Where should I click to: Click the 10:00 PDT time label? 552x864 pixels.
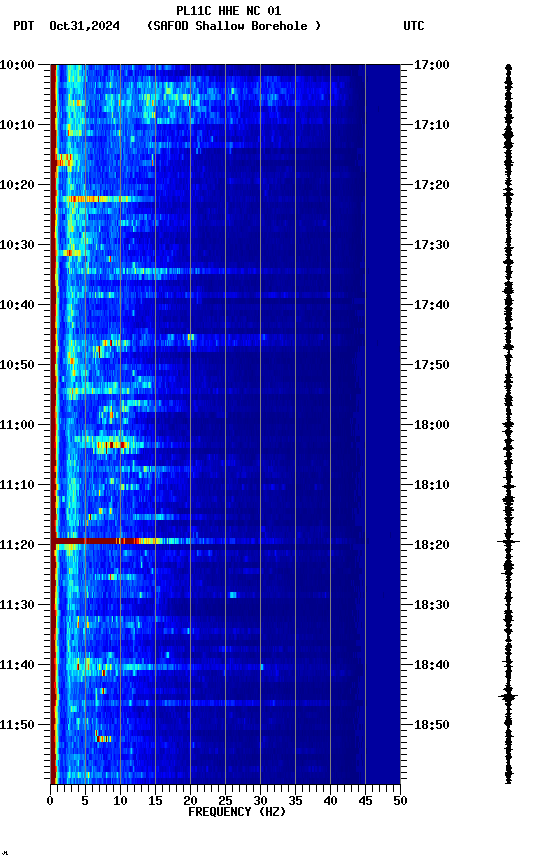pyautogui.click(x=17, y=65)
